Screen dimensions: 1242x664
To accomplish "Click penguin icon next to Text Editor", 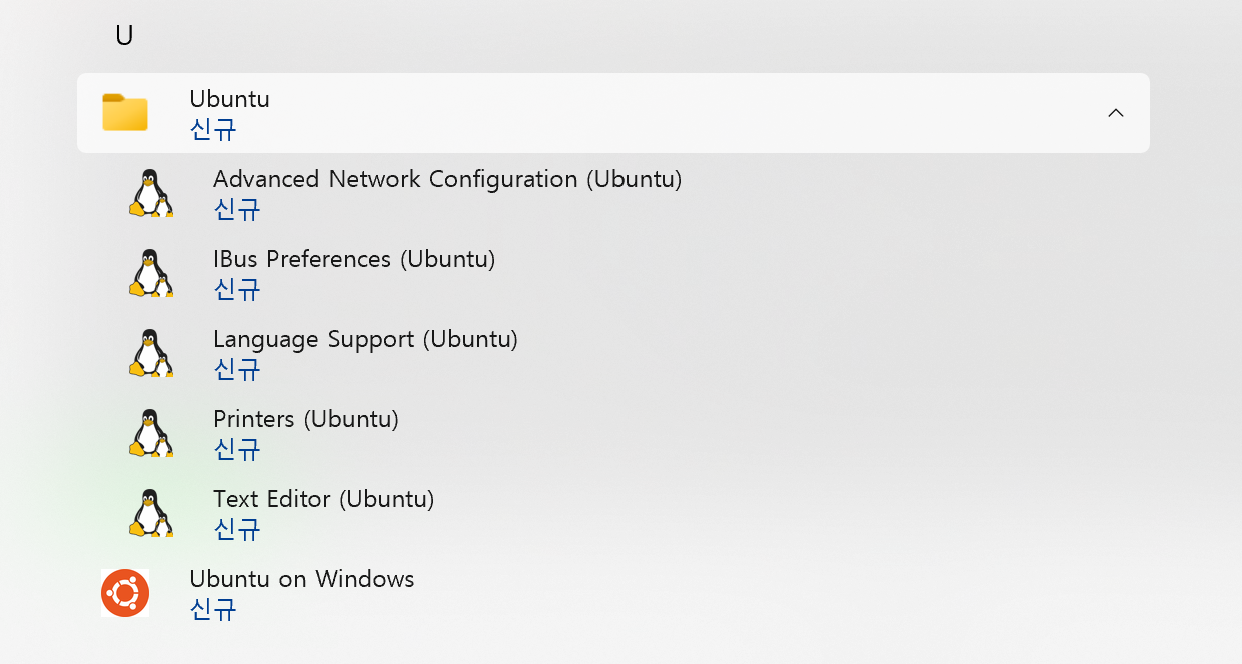I will (x=150, y=513).
